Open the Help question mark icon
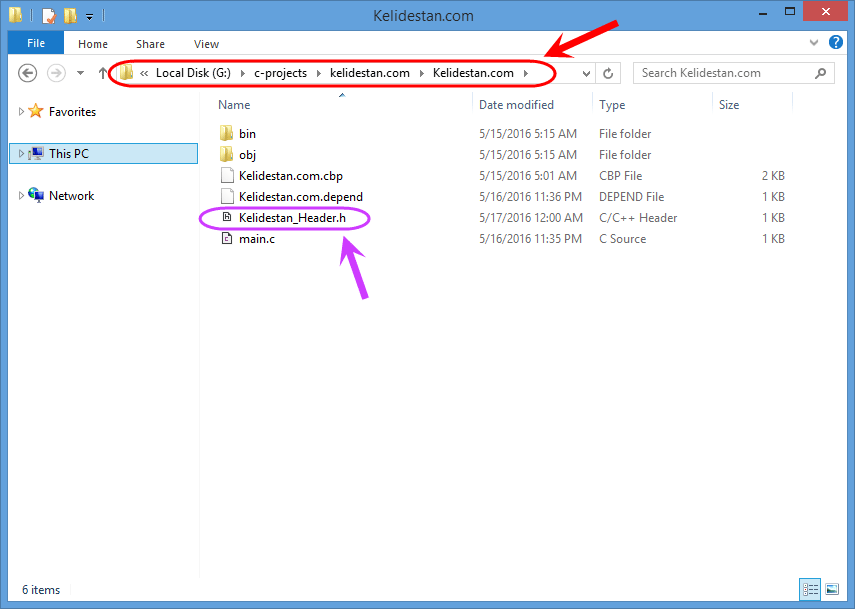Viewport: 855px width, 609px height. 835,42
